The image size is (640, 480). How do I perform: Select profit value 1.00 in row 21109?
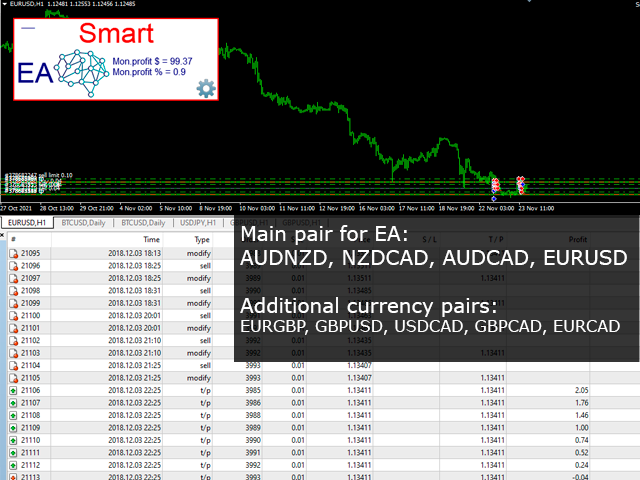click(x=581, y=428)
